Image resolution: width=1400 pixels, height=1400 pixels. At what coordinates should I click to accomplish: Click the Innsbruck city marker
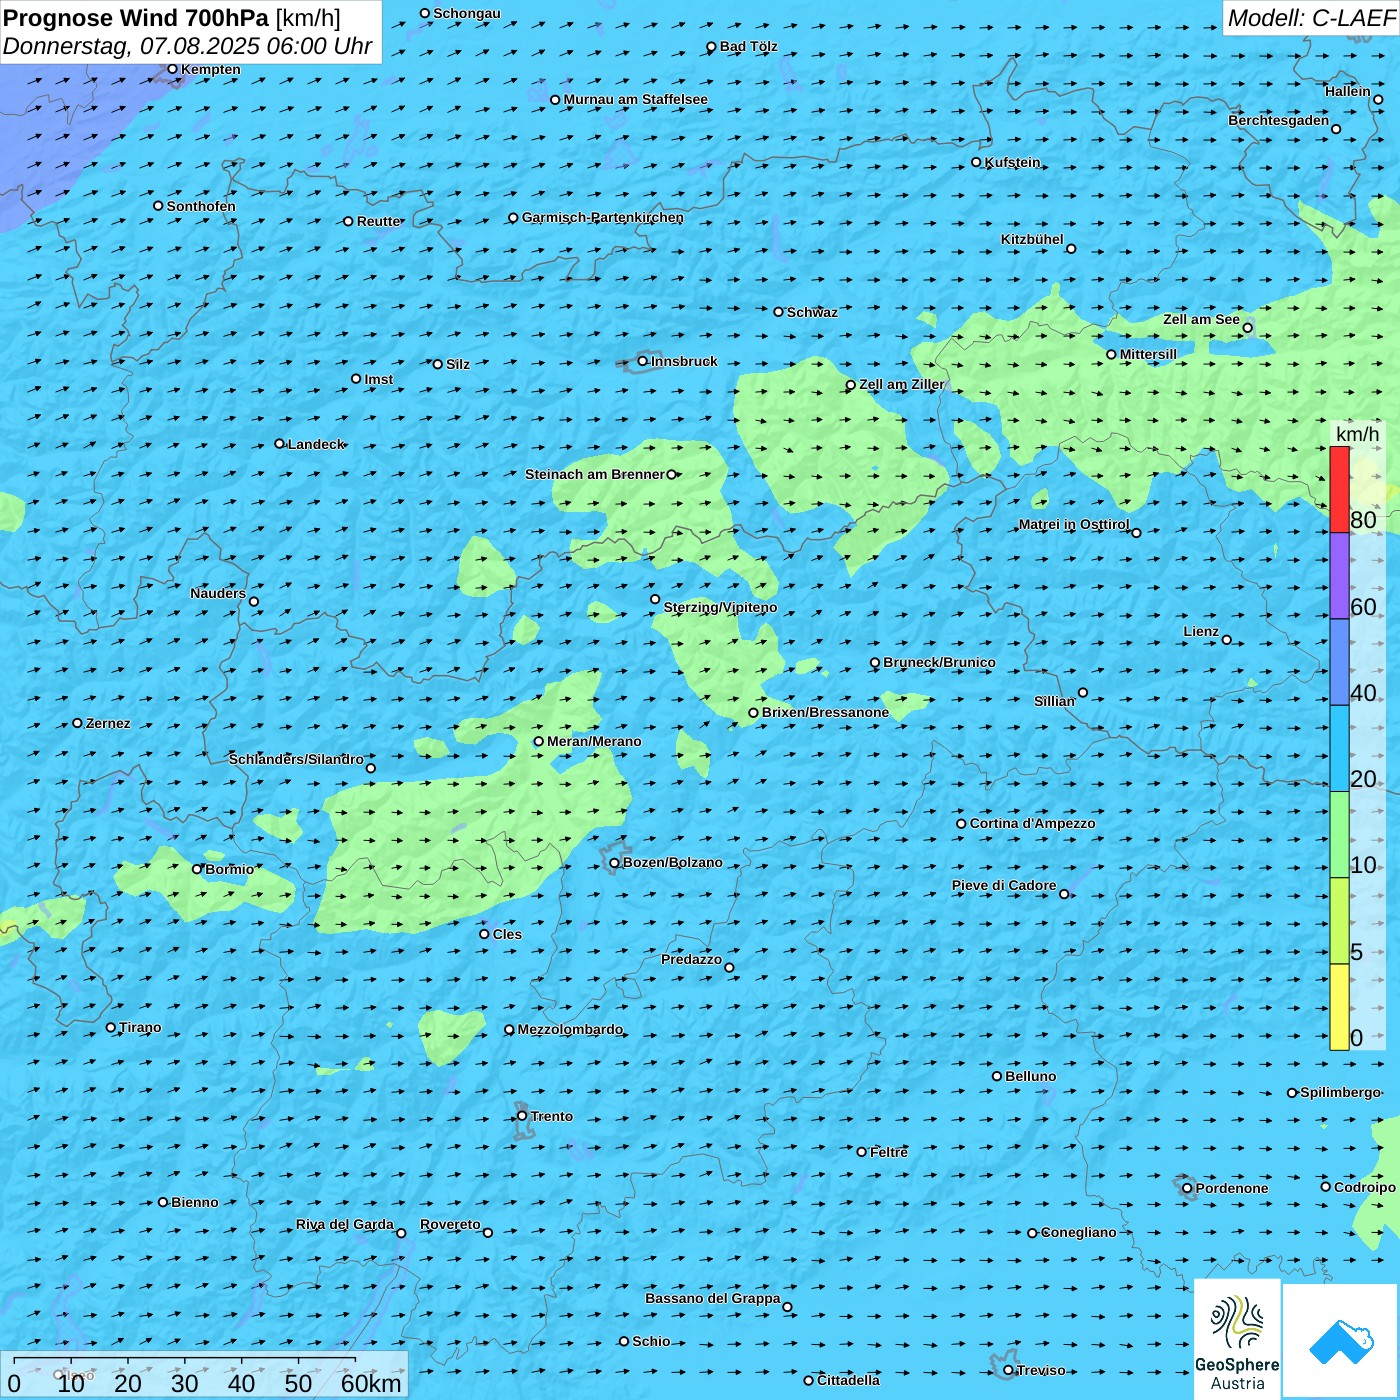point(643,361)
